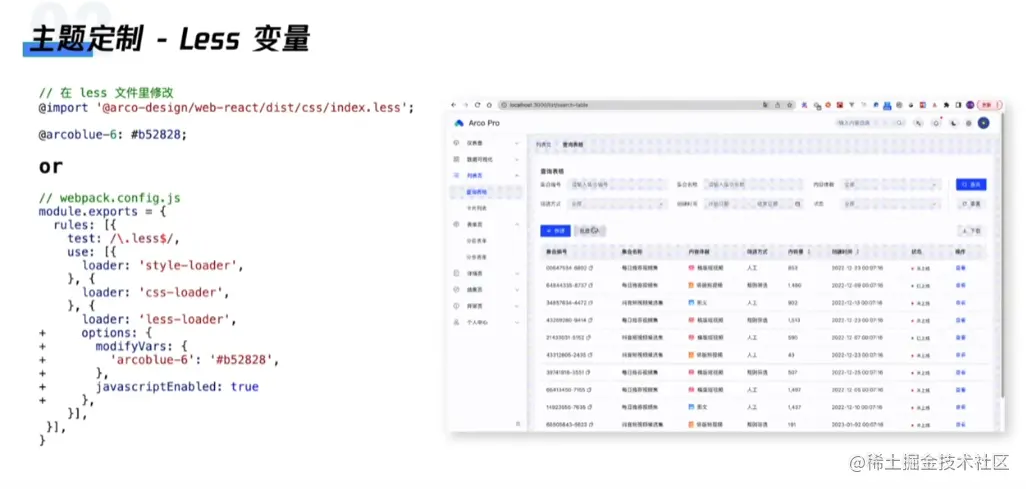
Task: Copy the ID in the 2022-12-13 row
Action: (x=590, y=302)
